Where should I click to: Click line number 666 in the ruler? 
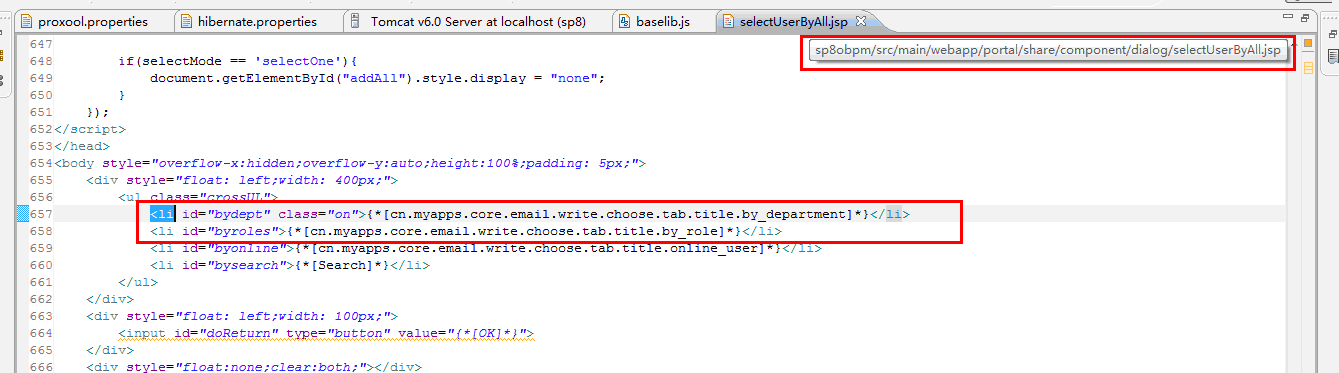click(x=42, y=367)
